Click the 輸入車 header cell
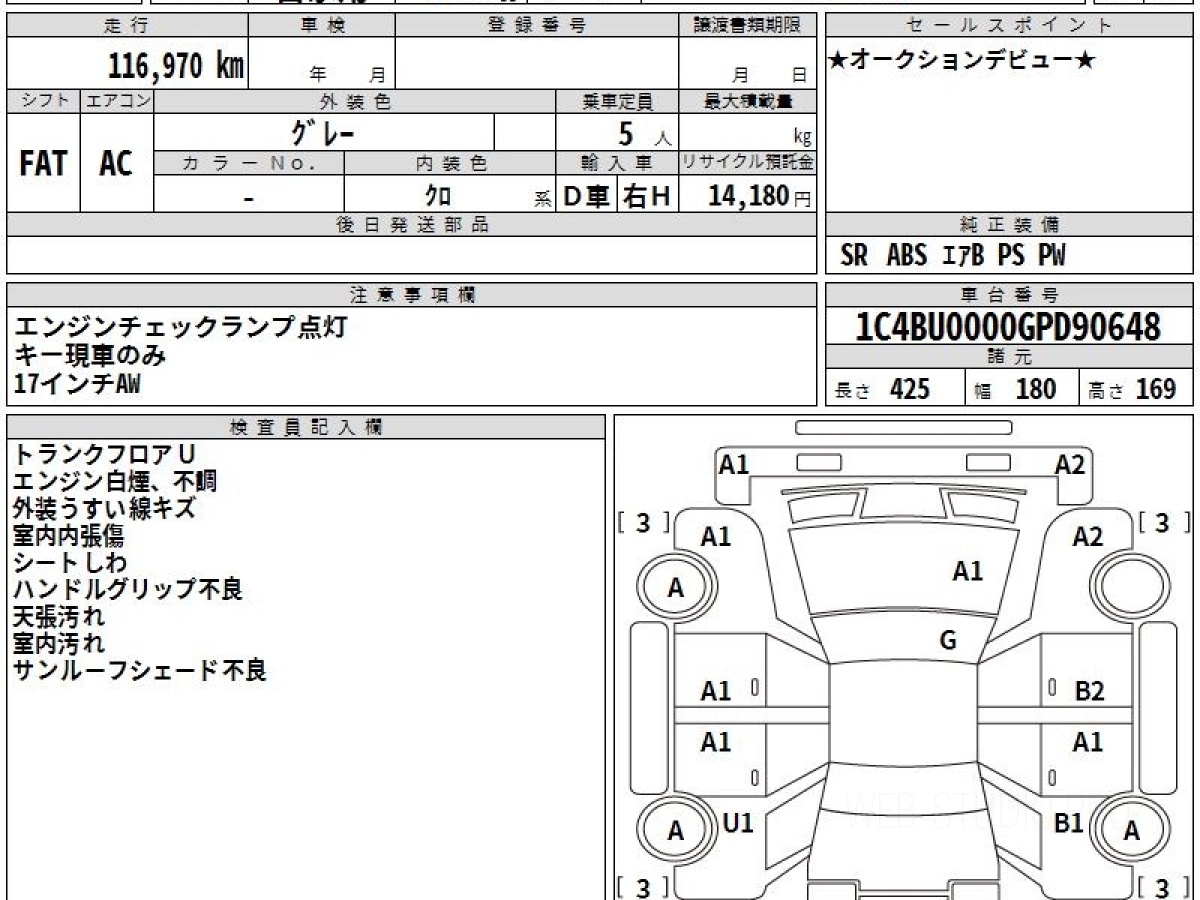 pyautogui.click(x=617, y=163)
